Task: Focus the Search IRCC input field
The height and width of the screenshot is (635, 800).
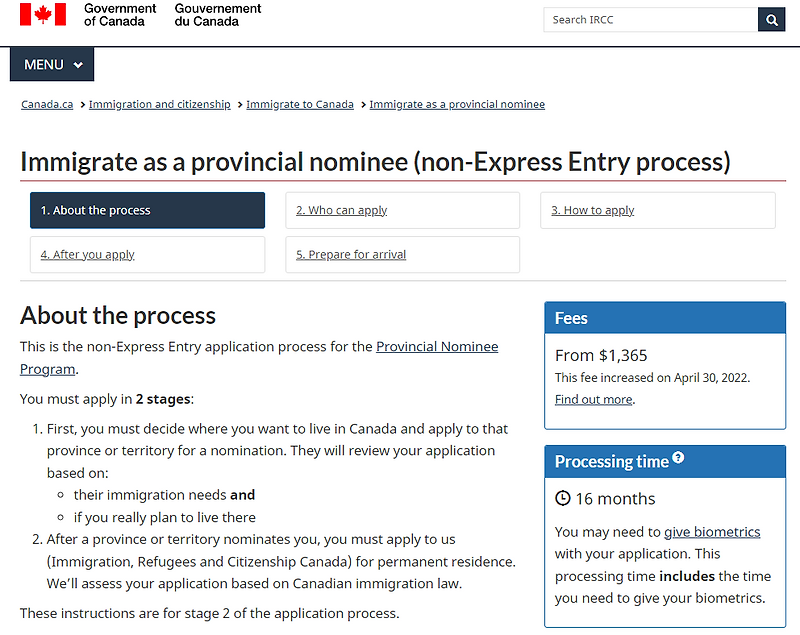Action: point(651,20)
